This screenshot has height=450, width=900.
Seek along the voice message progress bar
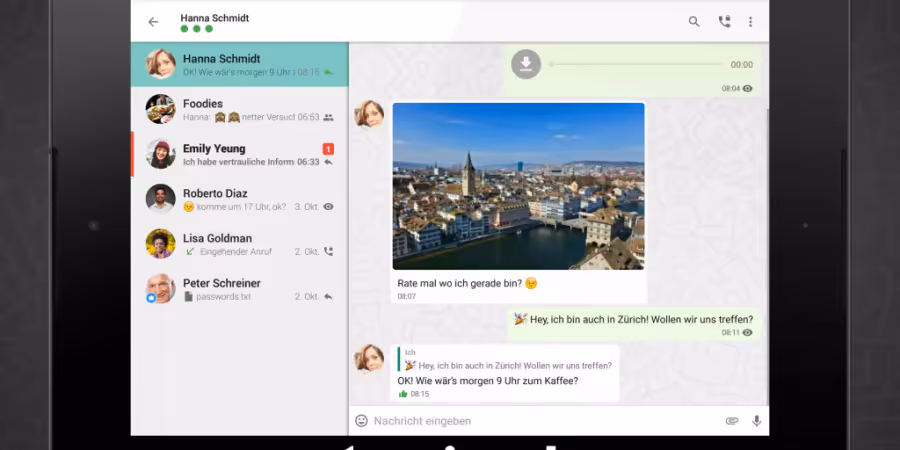635,65
